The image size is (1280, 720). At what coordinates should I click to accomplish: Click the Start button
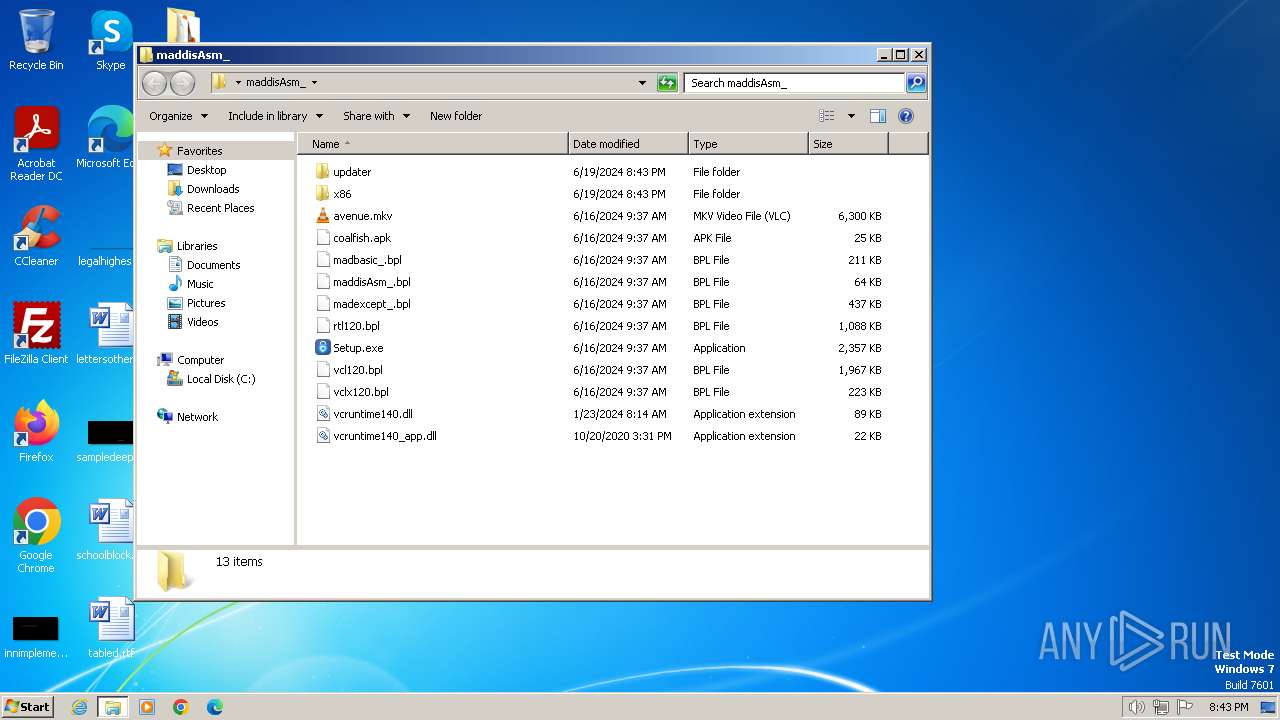[x=27, y=707]
